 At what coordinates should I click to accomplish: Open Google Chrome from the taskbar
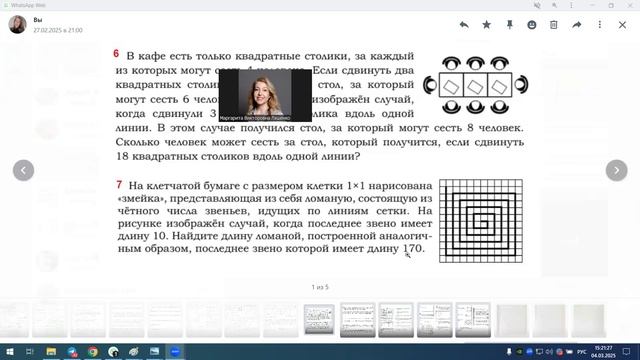(x=93, y=351)
